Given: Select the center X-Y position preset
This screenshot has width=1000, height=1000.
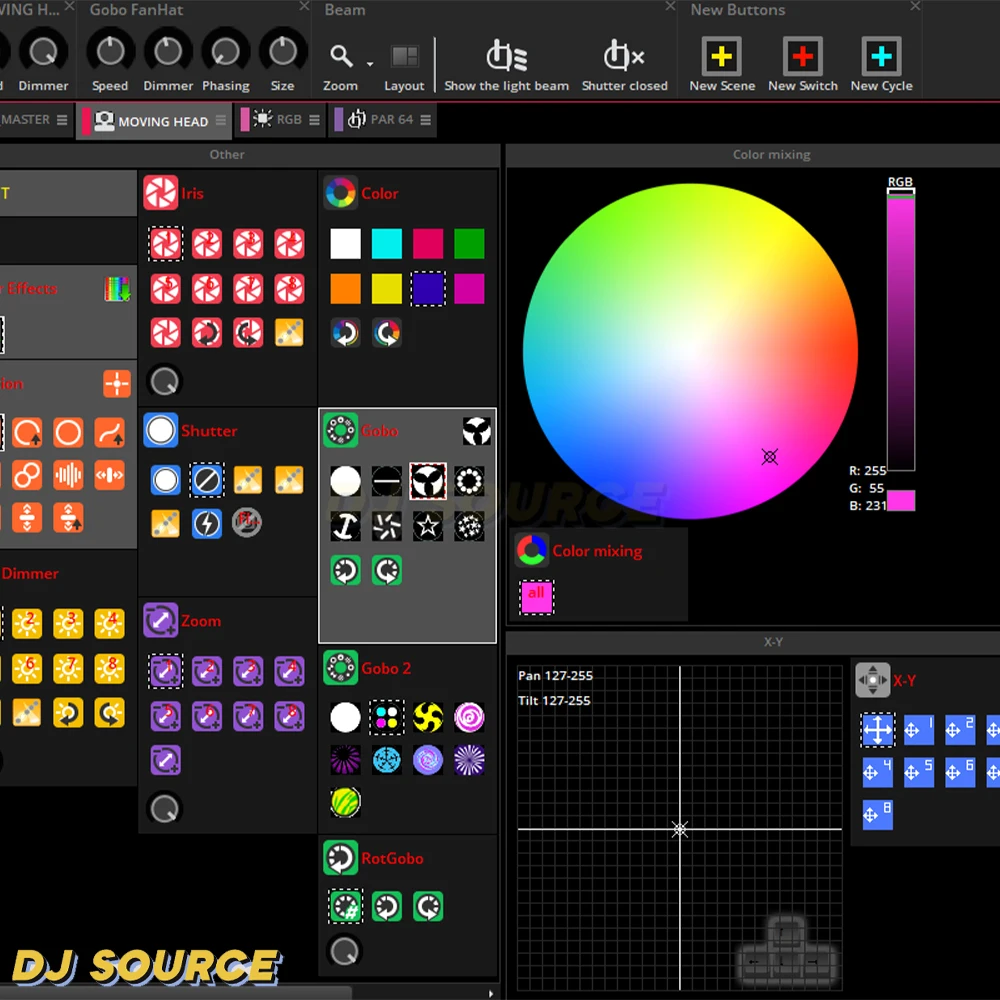Looking at the screenshot, I should coord(877,730).
